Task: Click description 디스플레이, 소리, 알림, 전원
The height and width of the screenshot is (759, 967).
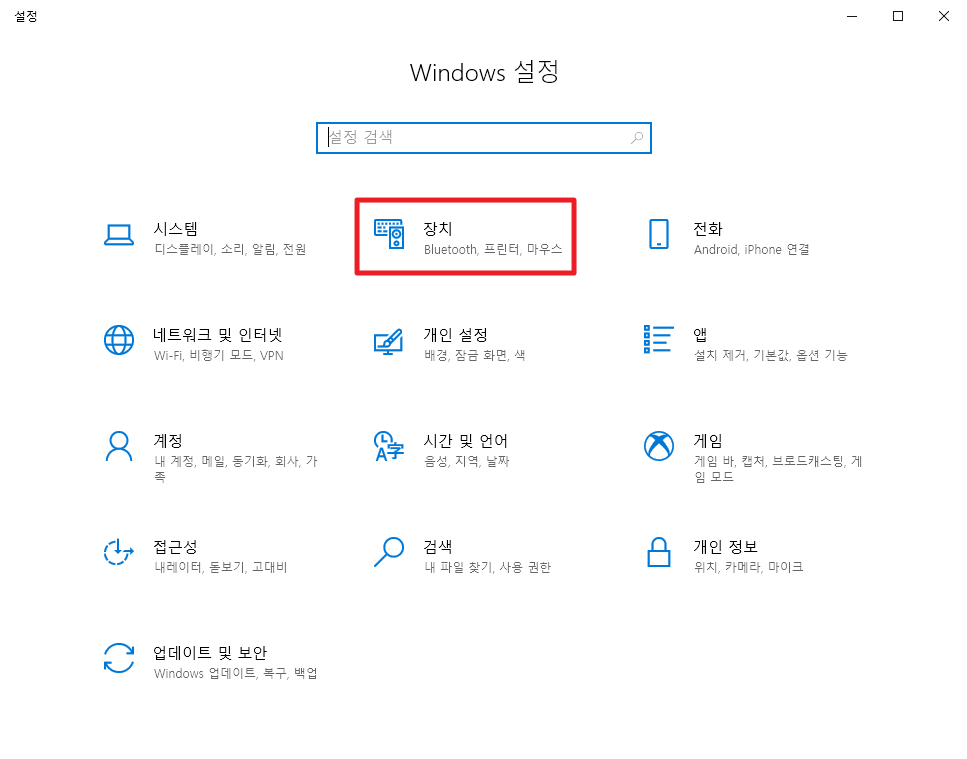Action: 230,249
